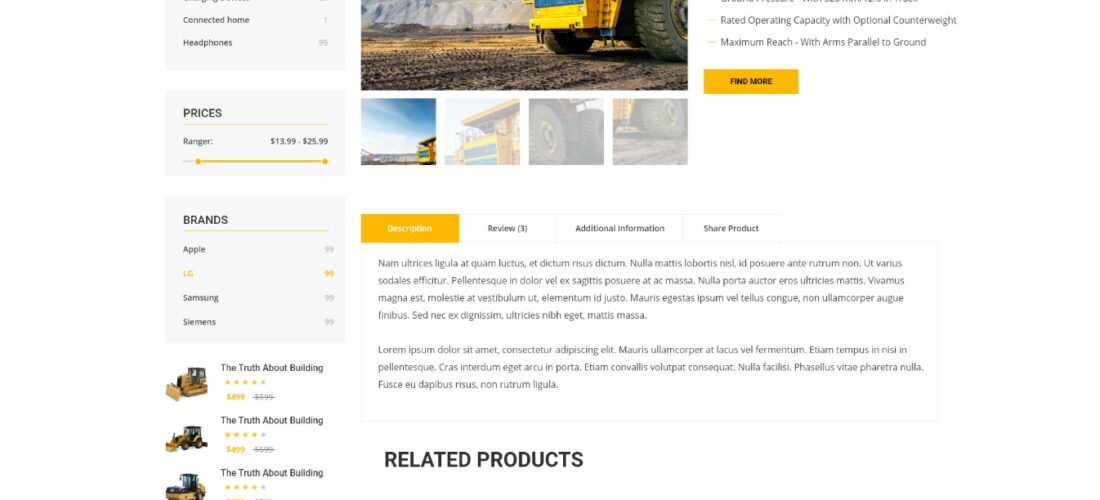This screenshot has height=500, width=1100.
Task: Click the third excavator product image
Action: tap(187, 486)
